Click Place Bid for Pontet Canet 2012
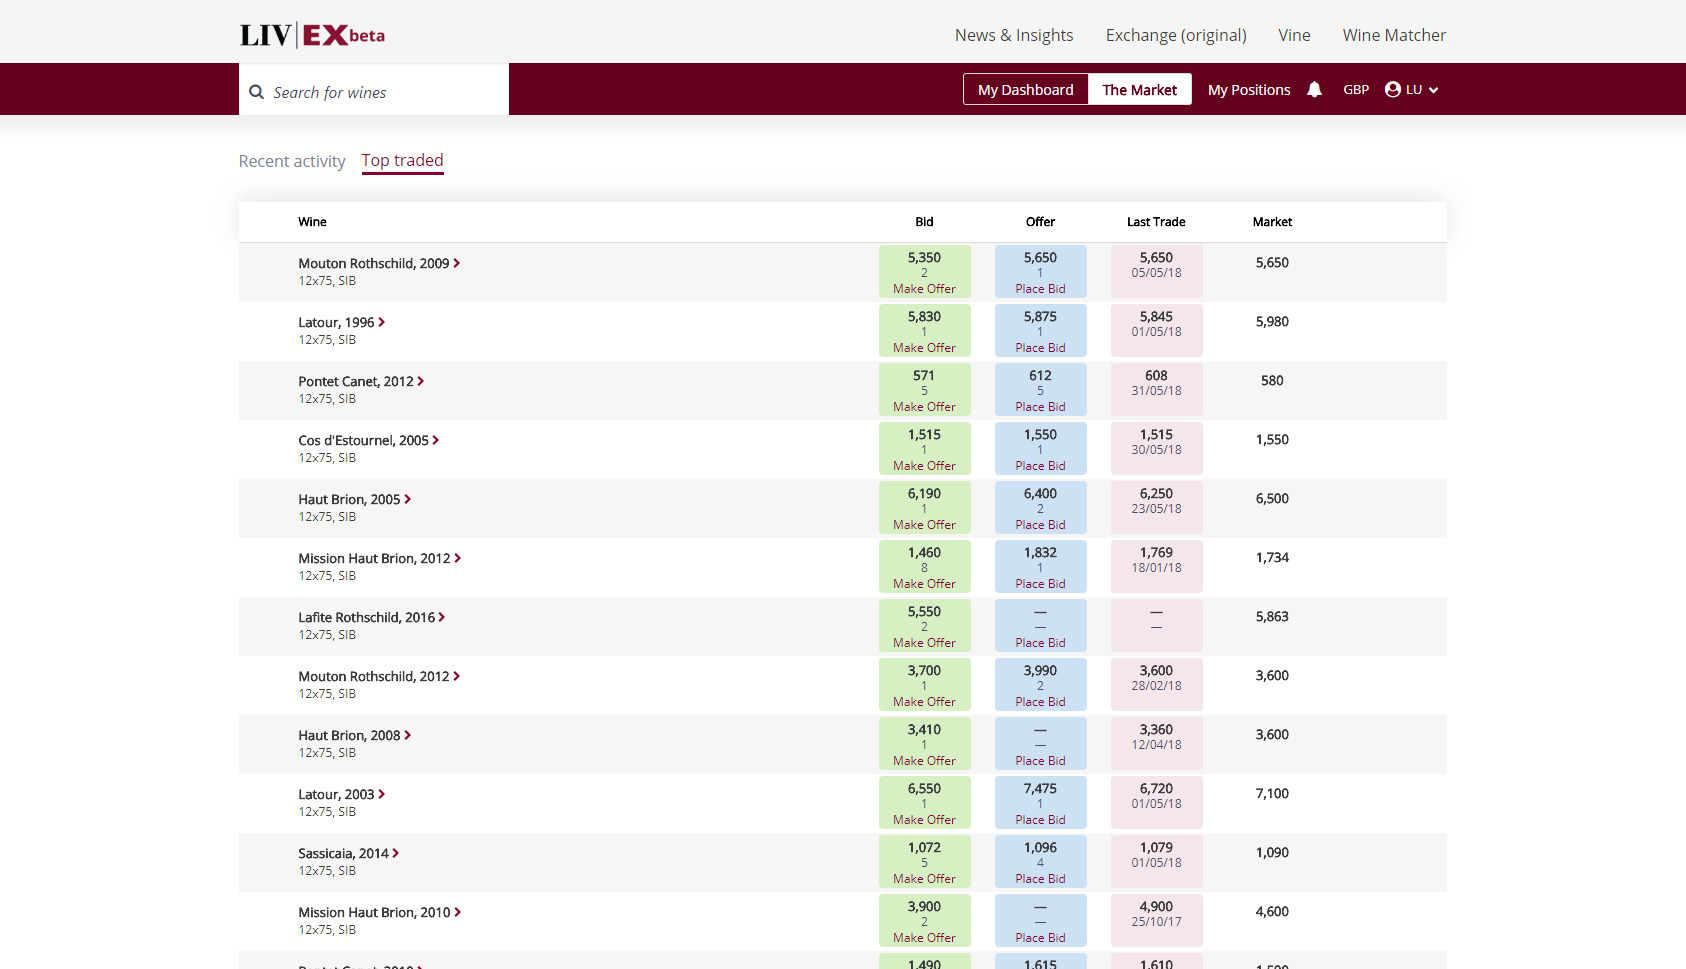The image size is (1686, 969). [x=1040, y=407]
